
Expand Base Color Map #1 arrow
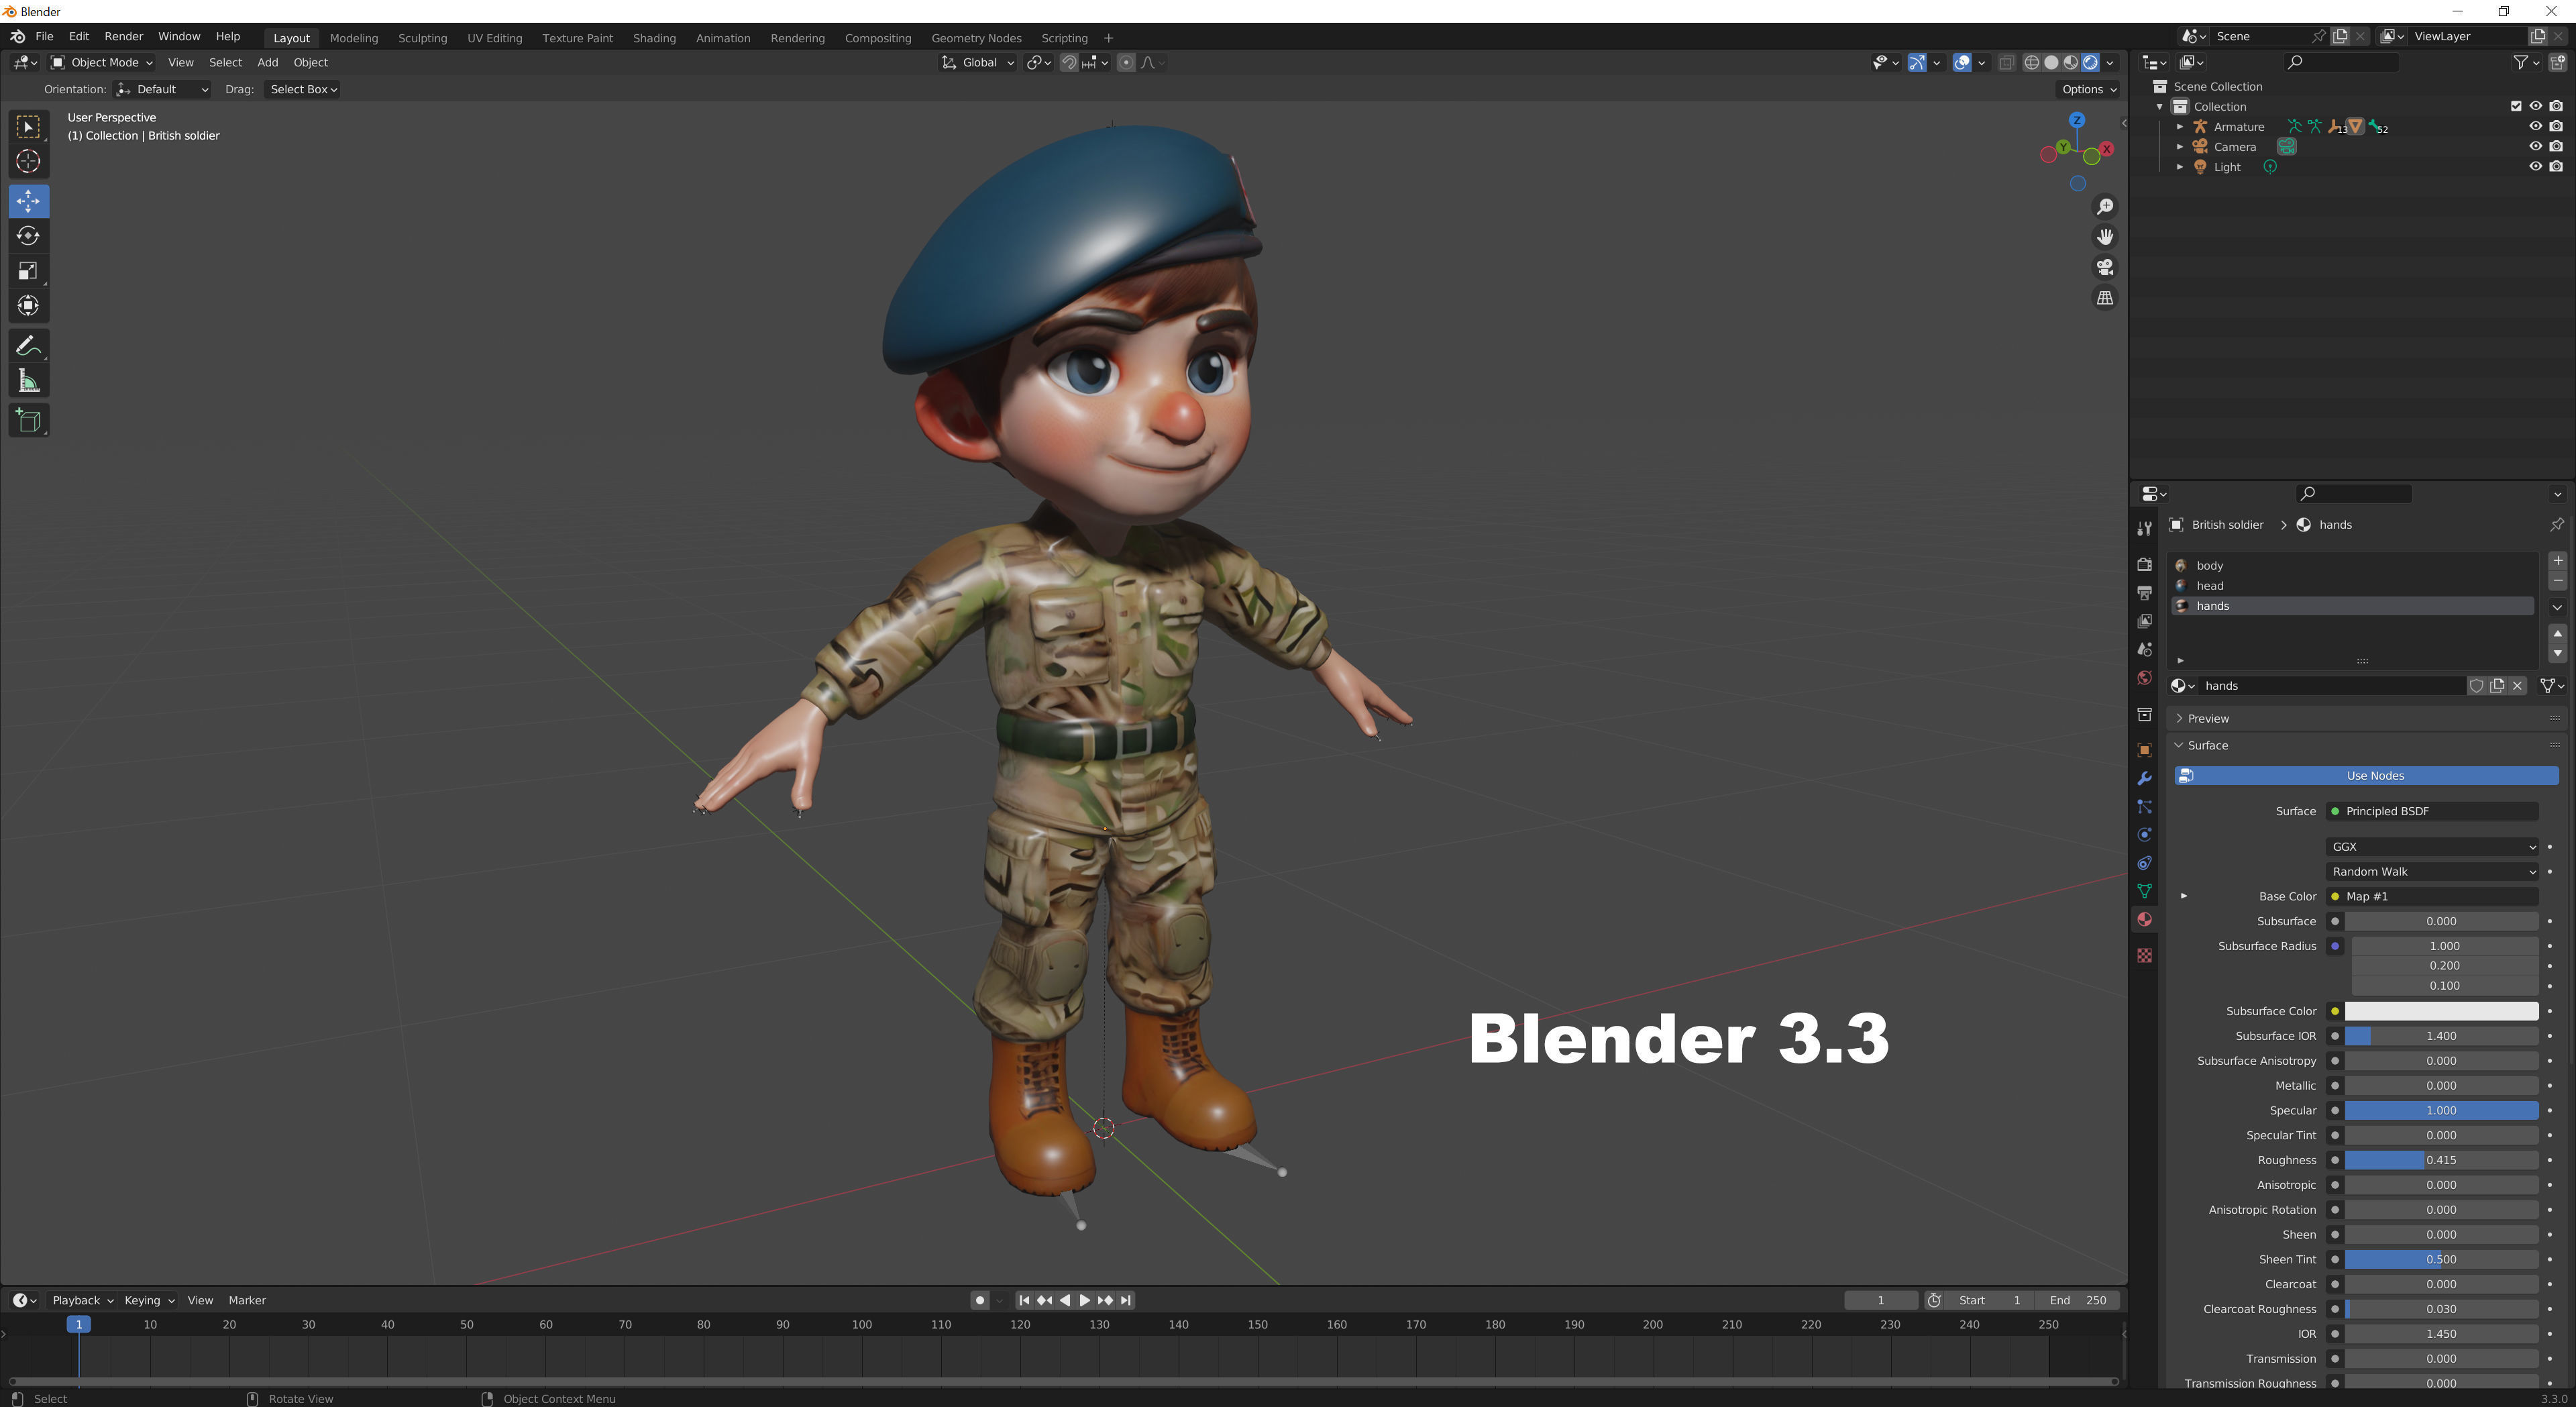click(2184, 897)
